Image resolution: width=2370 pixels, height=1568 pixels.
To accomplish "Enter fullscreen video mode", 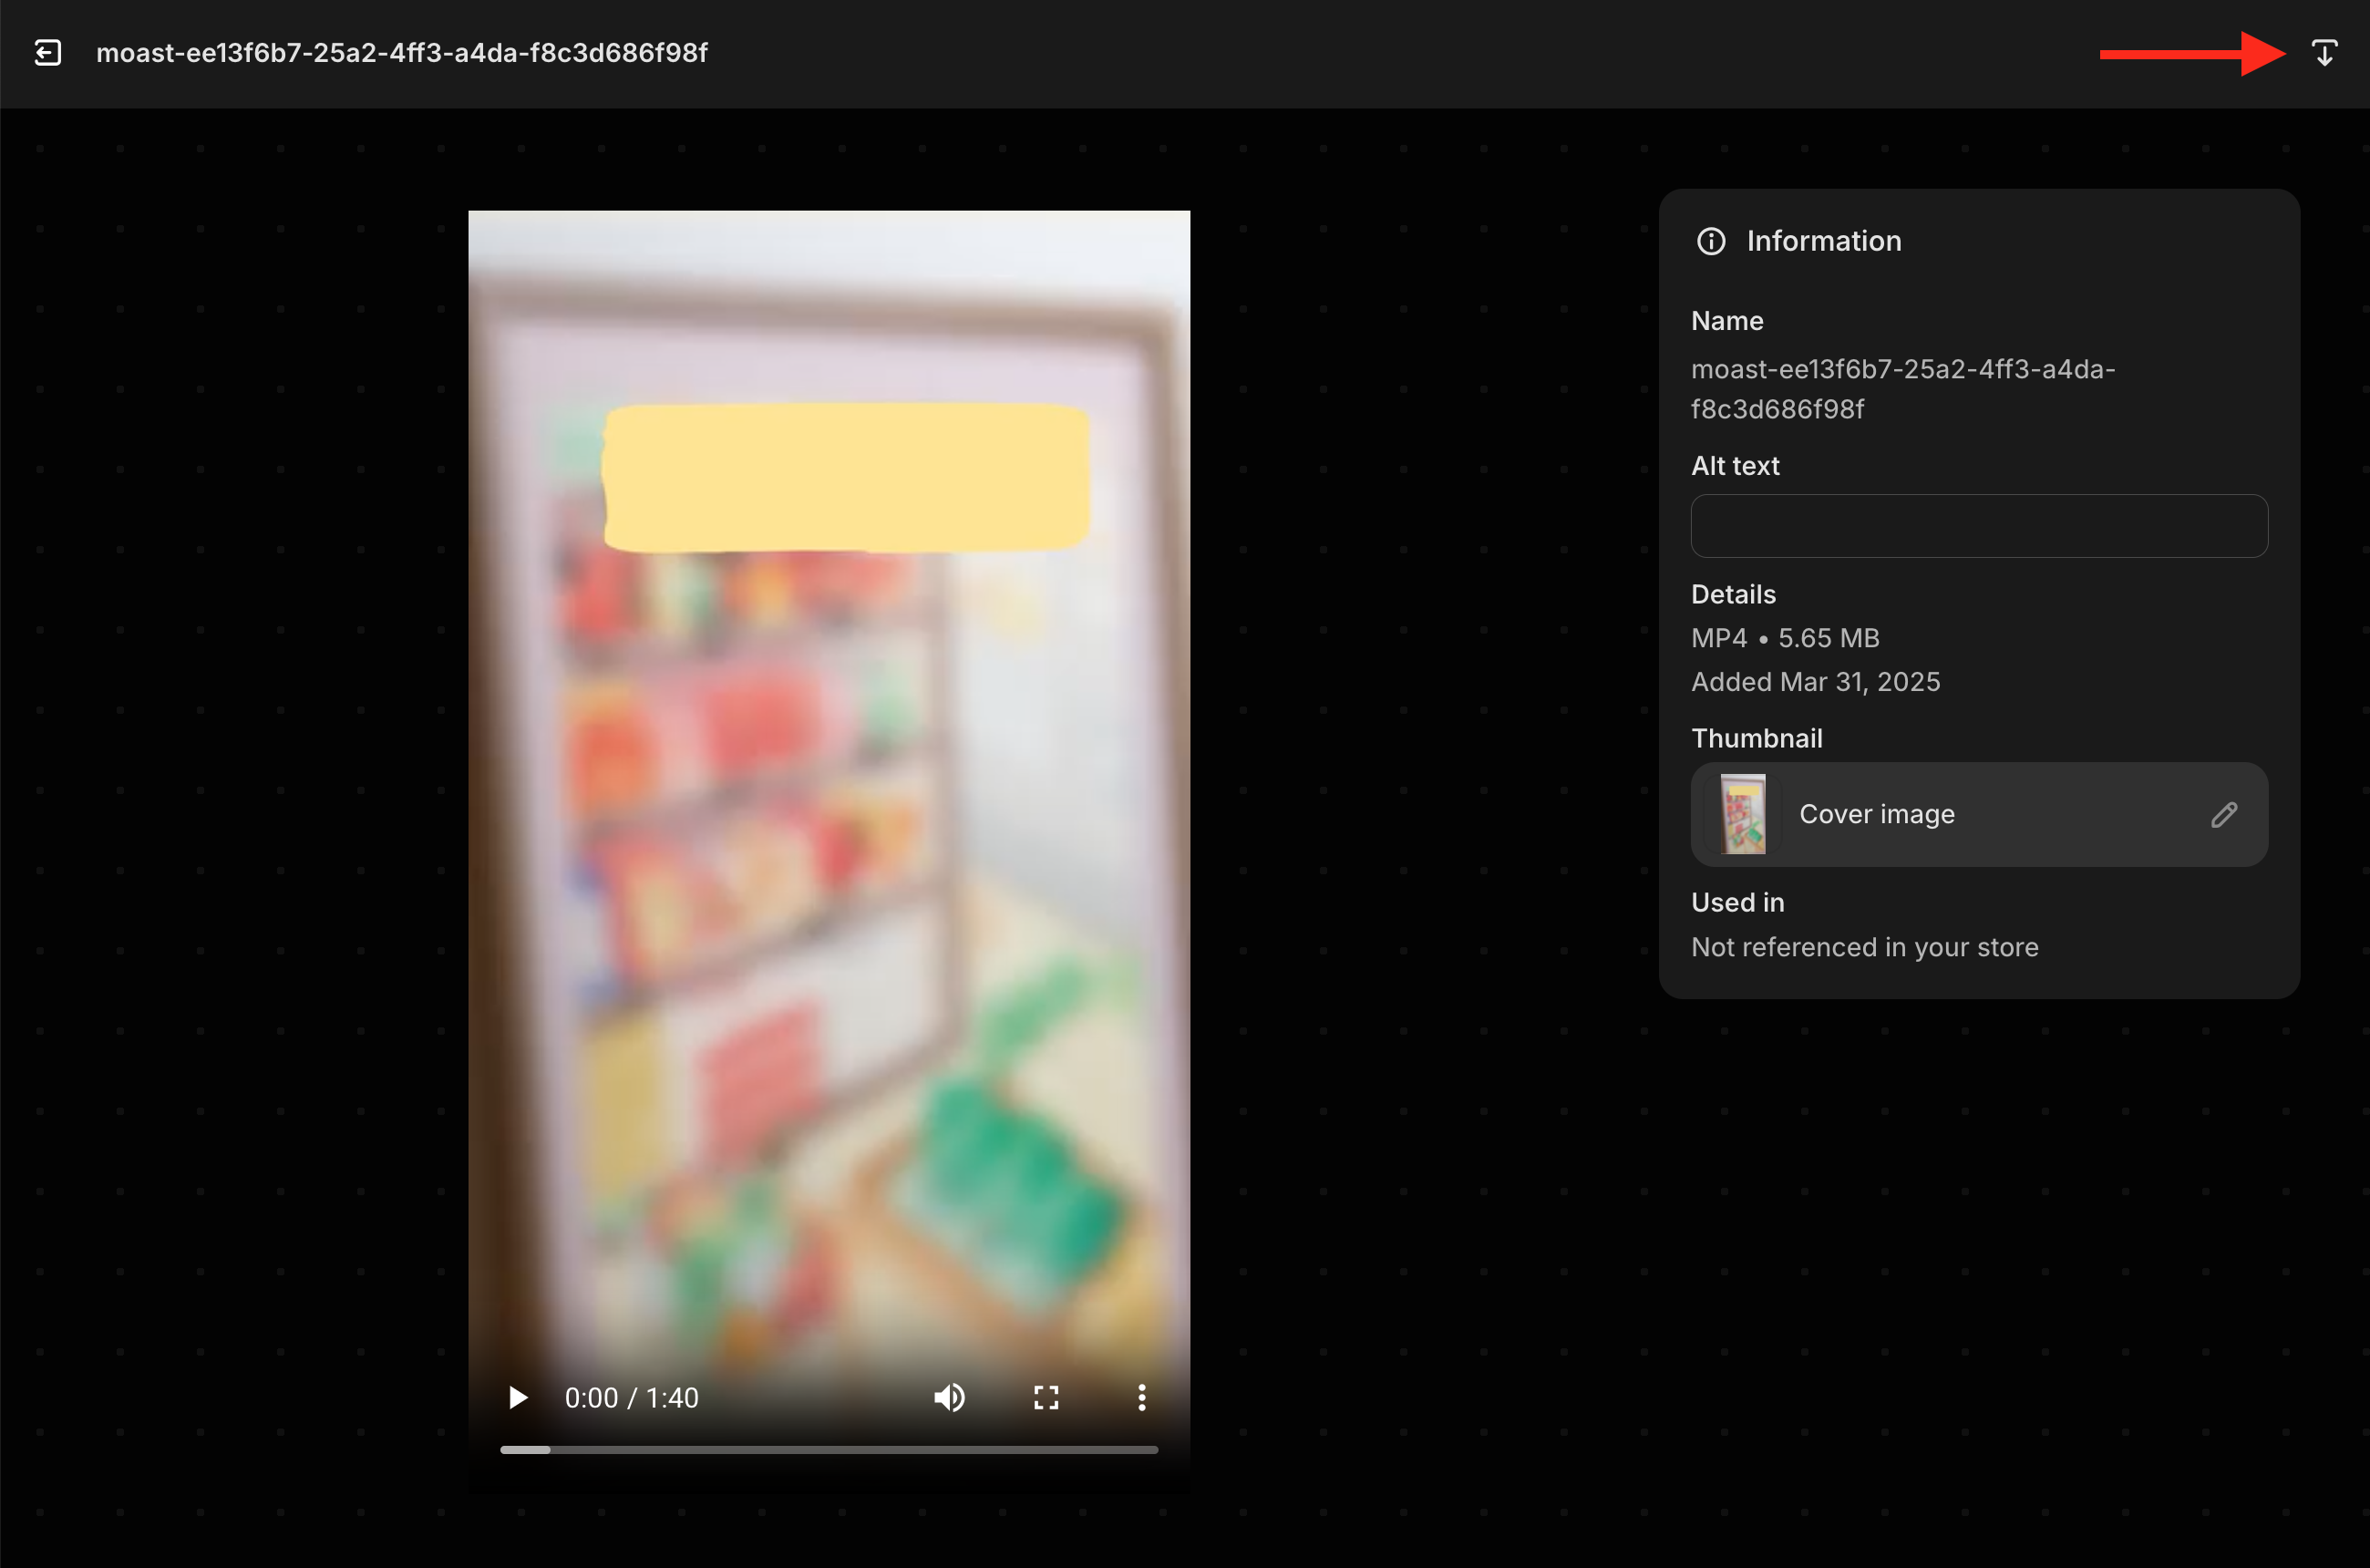I will pos(1046,1397).
